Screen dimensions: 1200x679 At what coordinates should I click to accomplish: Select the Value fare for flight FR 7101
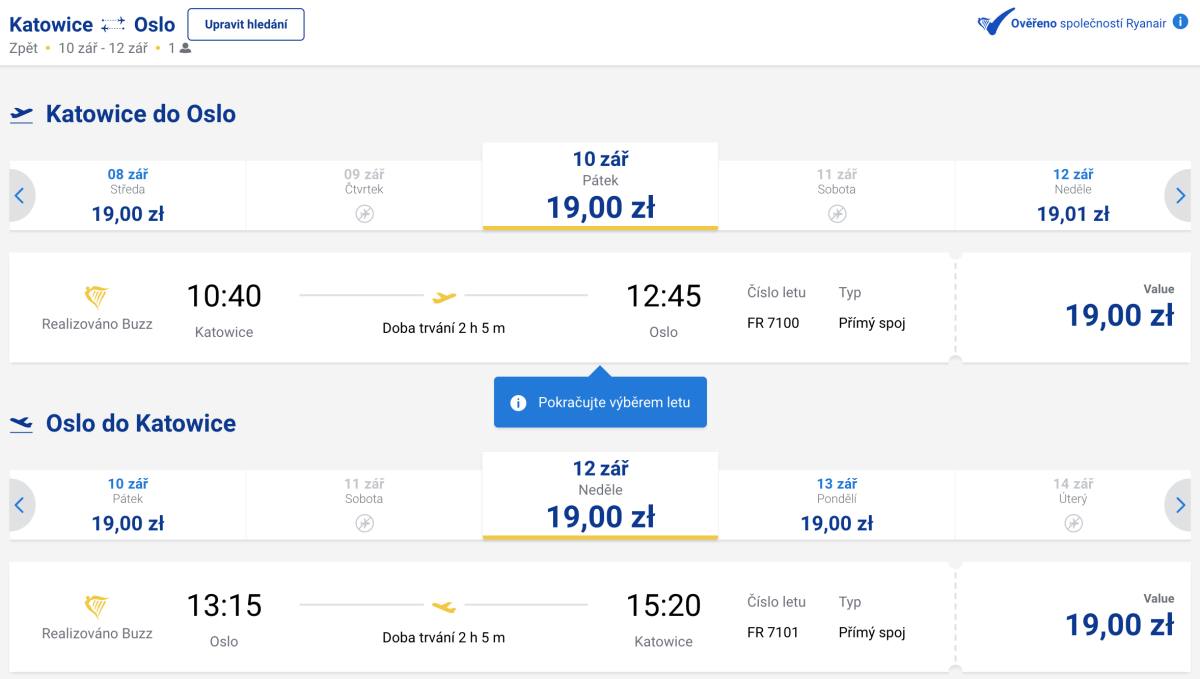pos(1118,617)
